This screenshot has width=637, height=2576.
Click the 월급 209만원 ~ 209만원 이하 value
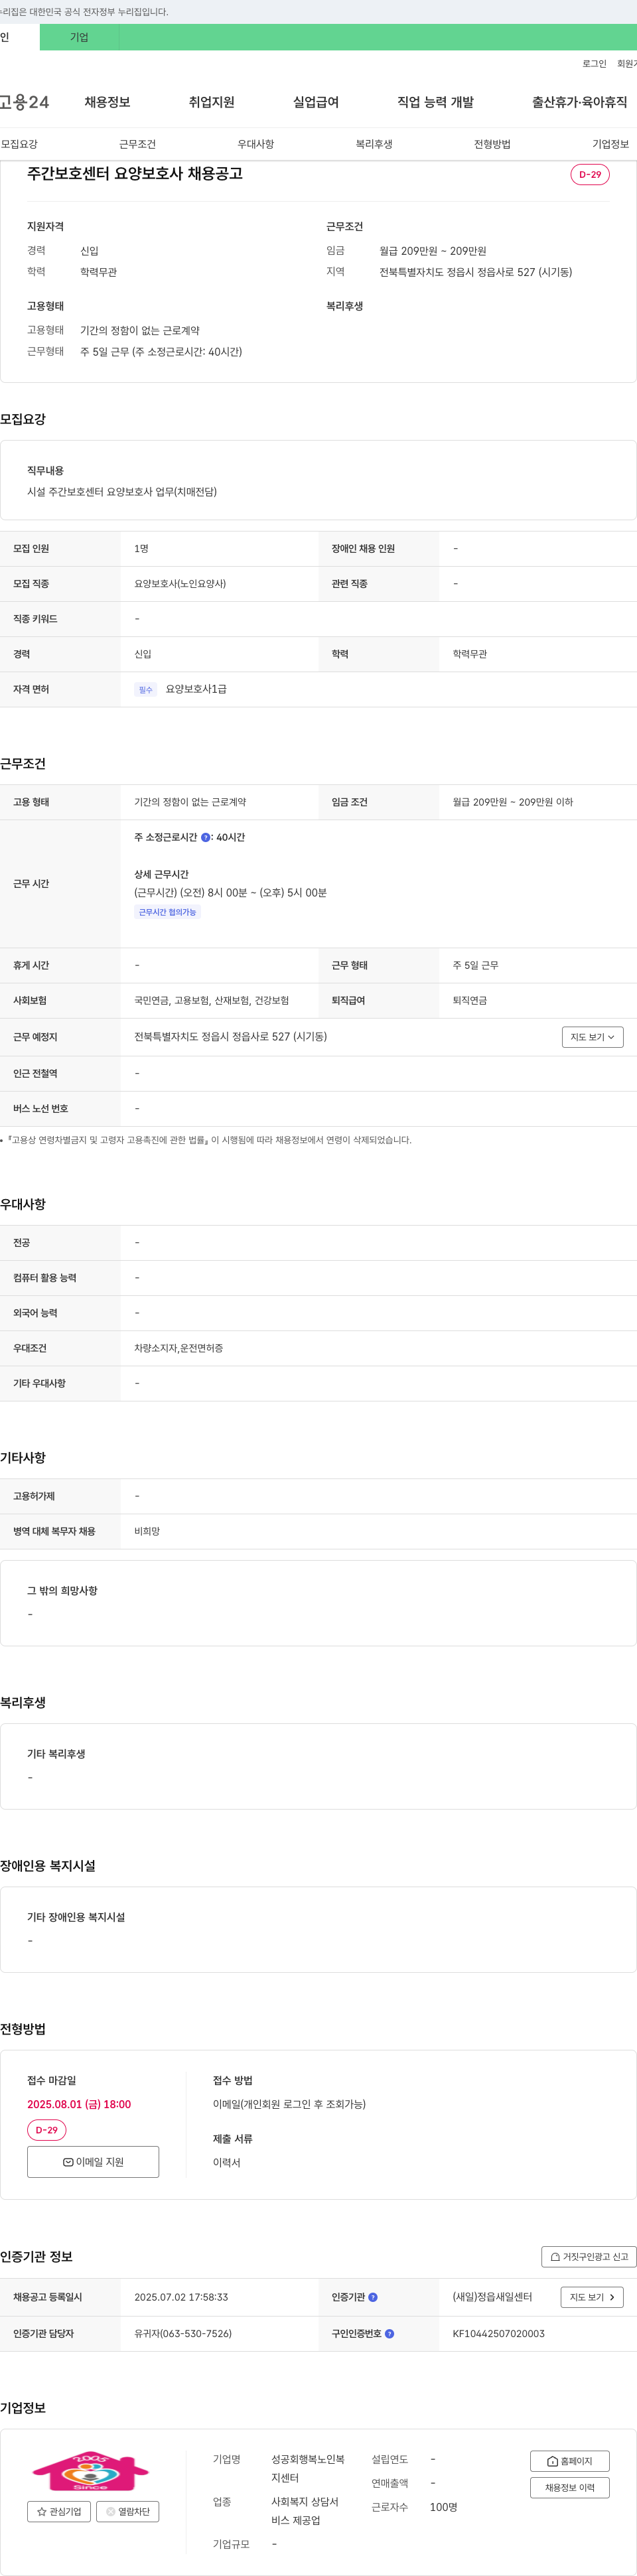coord(512,802)
